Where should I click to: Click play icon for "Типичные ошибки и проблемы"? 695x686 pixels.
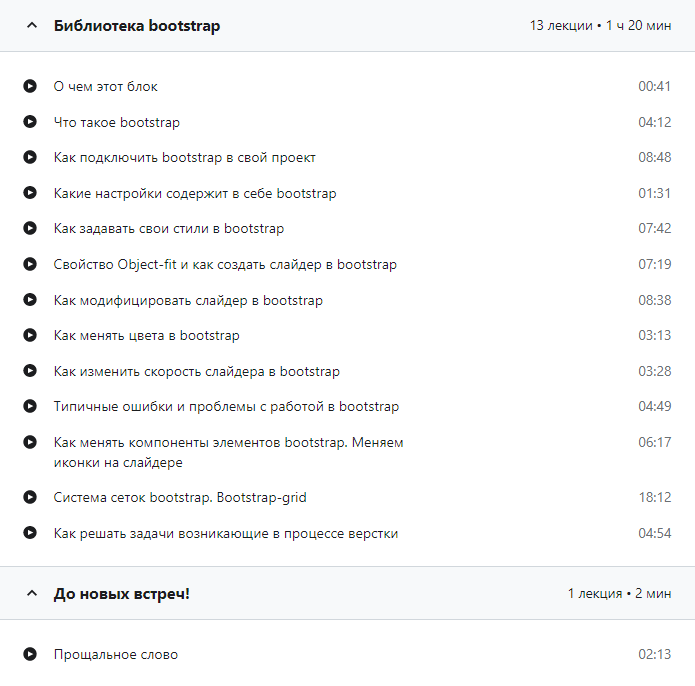(x=30, y=407)
